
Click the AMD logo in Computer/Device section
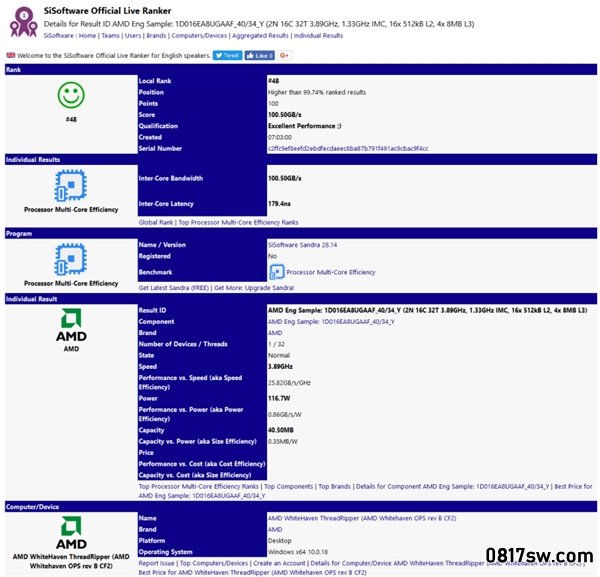click(x=71, y=533)
